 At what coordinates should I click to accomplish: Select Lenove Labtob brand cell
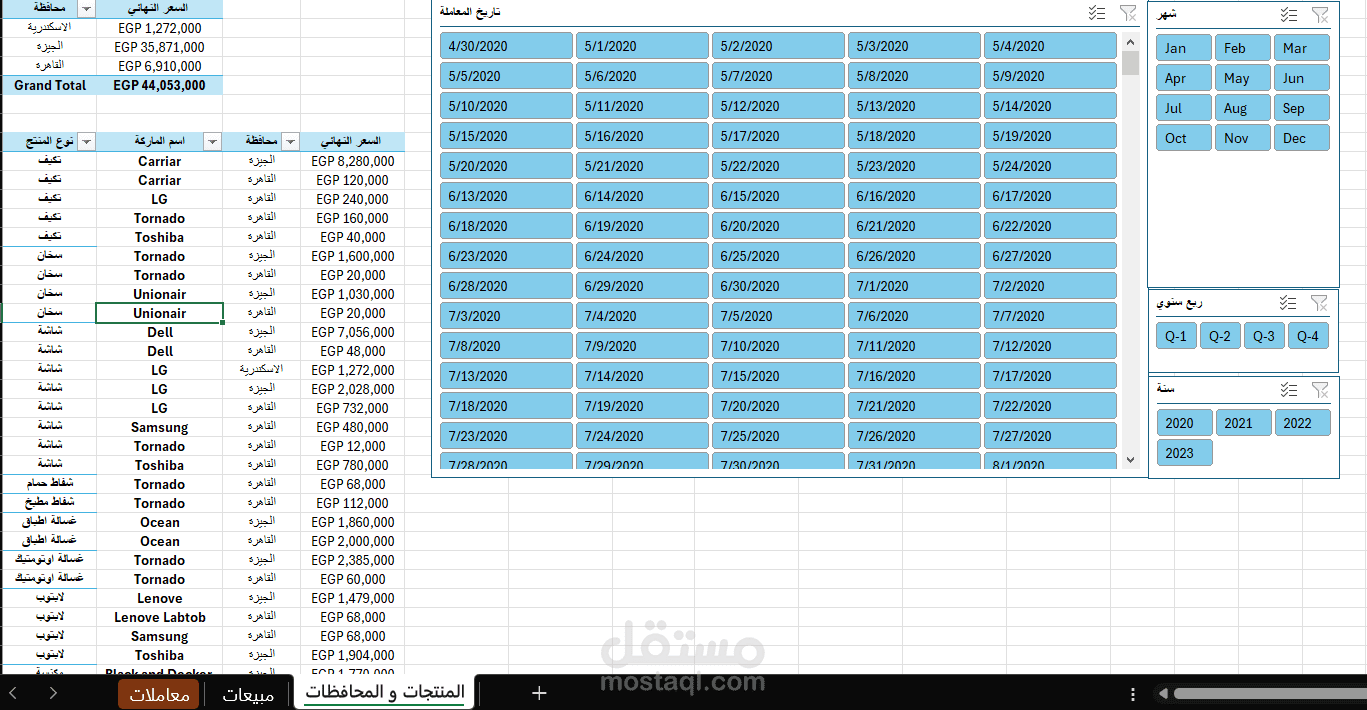click(x=159, y=617)
